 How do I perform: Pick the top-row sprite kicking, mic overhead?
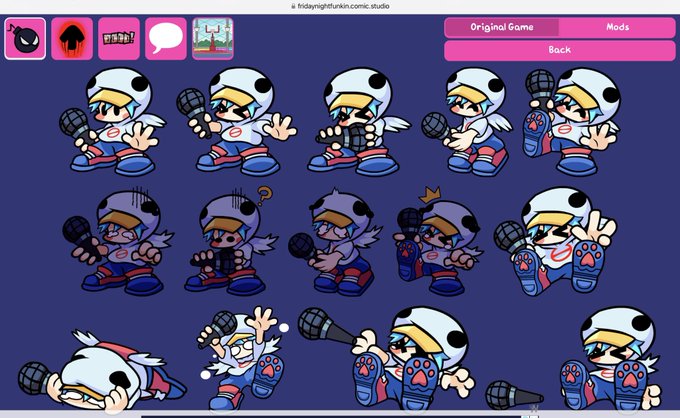tap(572, 121)
